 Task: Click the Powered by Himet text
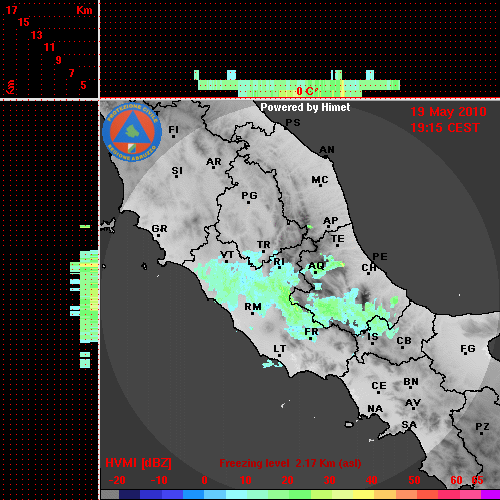coord(305,107)
